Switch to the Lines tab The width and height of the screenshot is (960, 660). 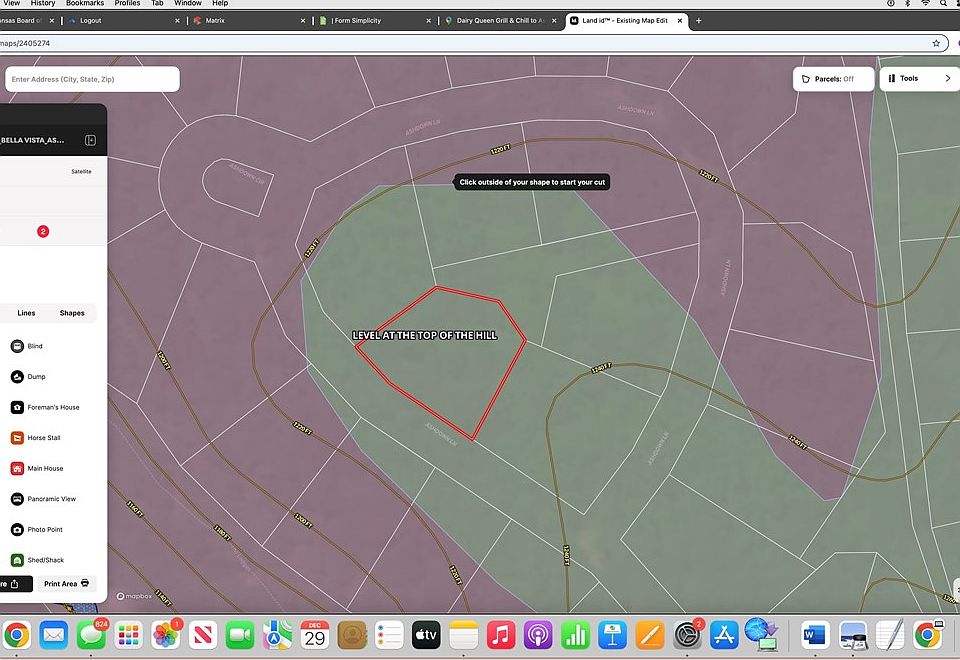pos(26,313)
